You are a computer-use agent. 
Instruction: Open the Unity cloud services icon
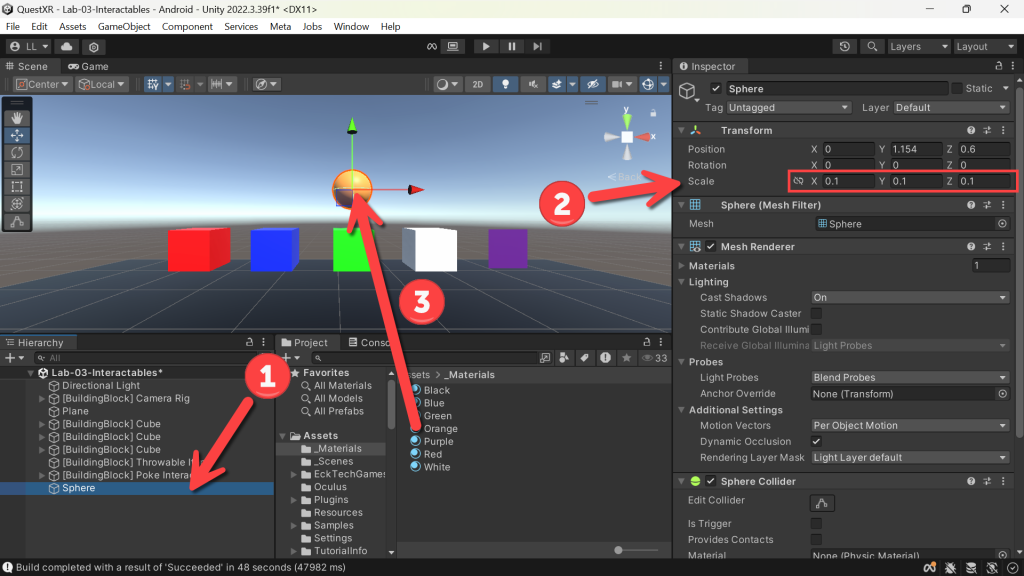click(67, 46)
